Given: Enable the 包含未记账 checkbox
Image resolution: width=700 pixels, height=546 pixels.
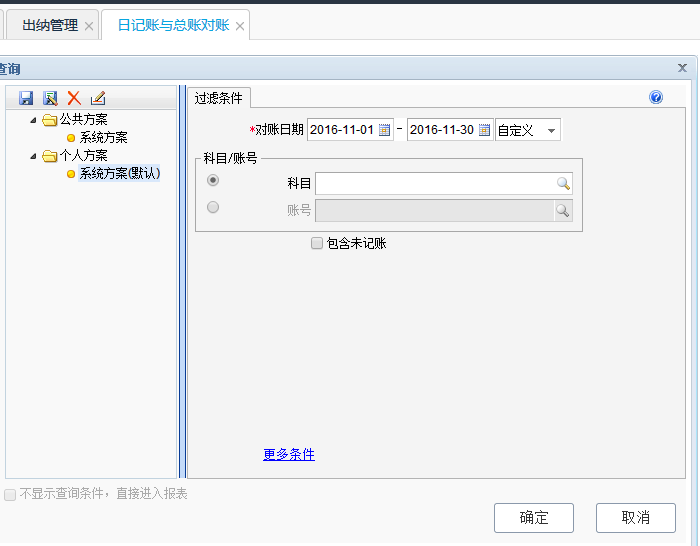Looking at the screenshot, I should (317, 243).
